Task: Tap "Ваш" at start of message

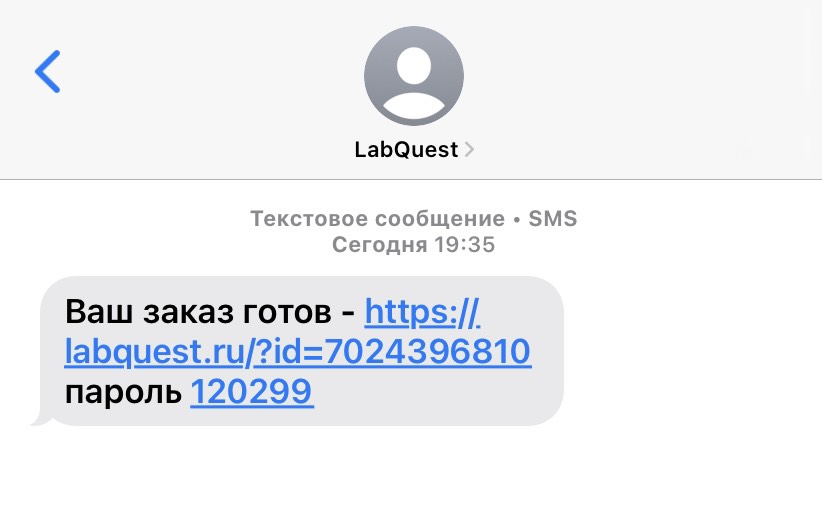Action: (x=99, y=312)
